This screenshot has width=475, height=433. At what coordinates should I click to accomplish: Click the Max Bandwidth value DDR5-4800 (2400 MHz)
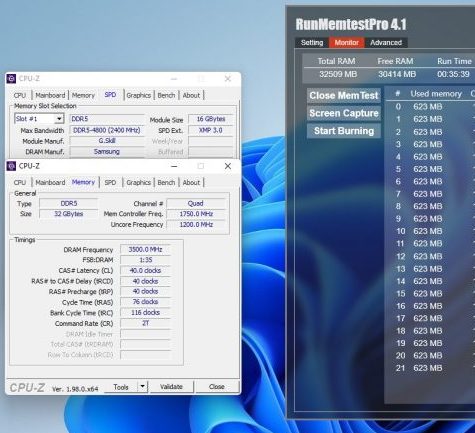(107, 130)
